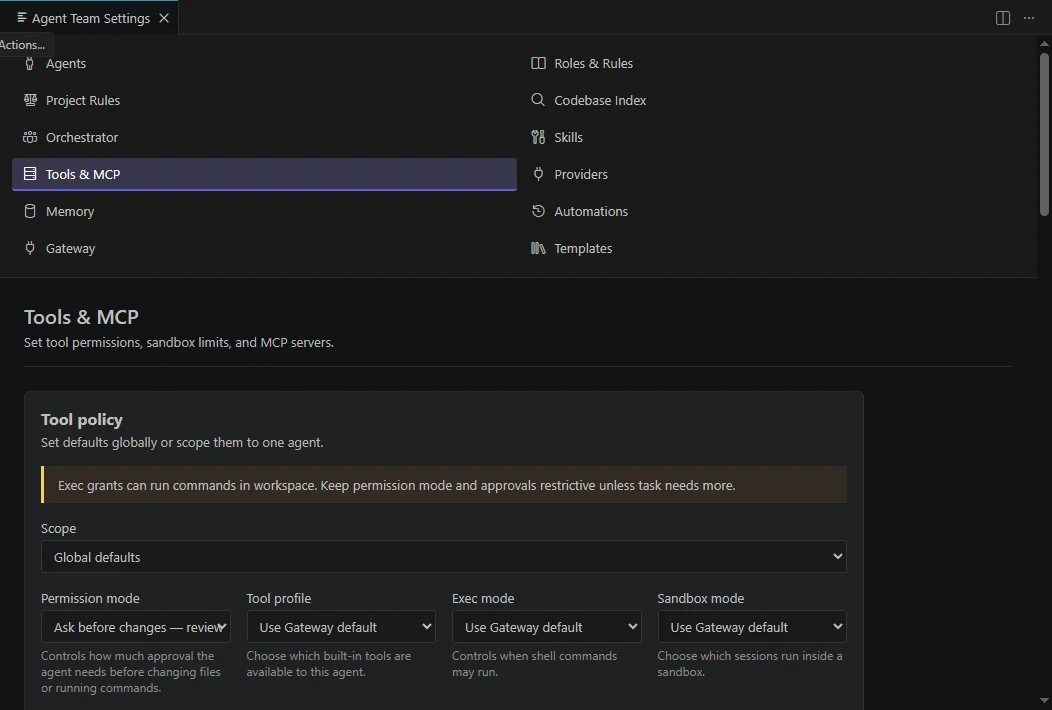Select the Orchestrator section
The width and height of the screenshot is (1052, 710).
pyautogui.click(x=264, y=137)
